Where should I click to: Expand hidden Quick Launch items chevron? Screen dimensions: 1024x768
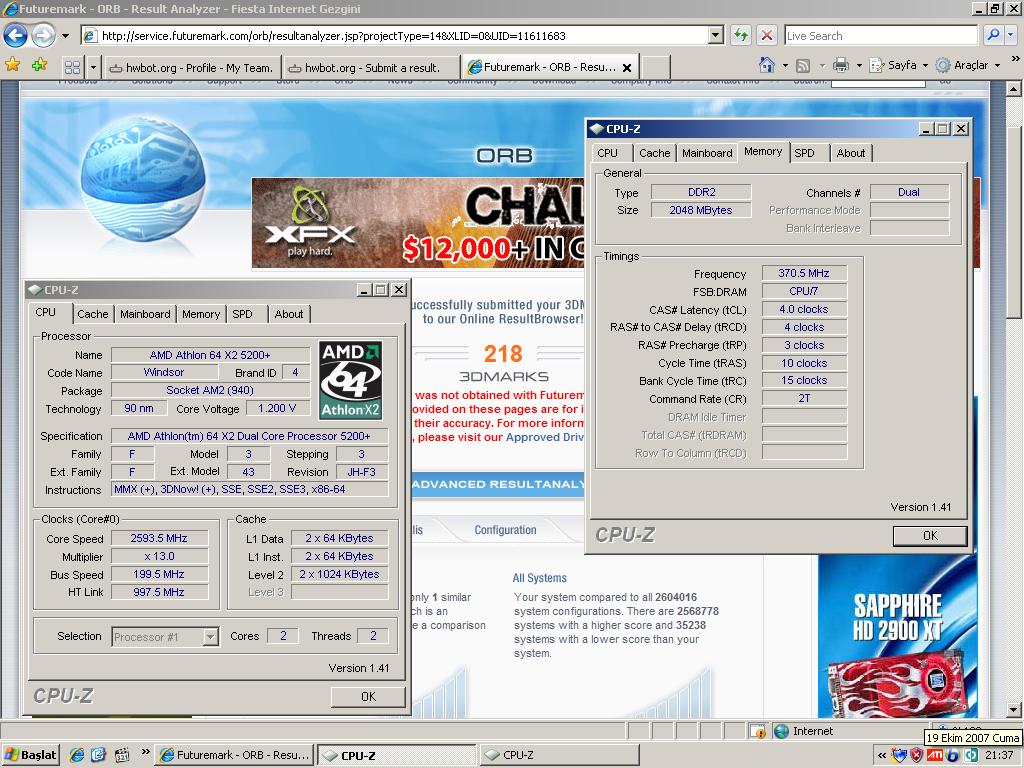click(145, 752)
